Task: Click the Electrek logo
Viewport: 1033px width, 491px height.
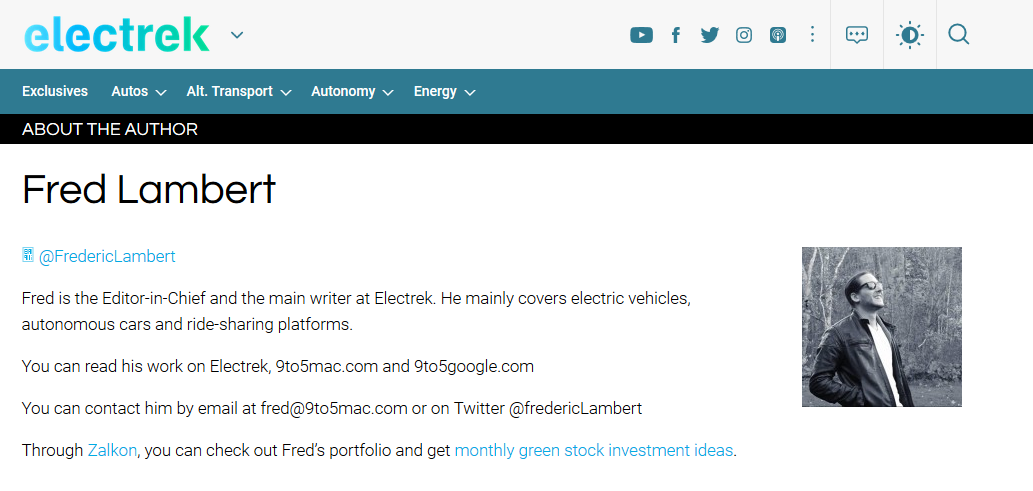Action: 117,35
